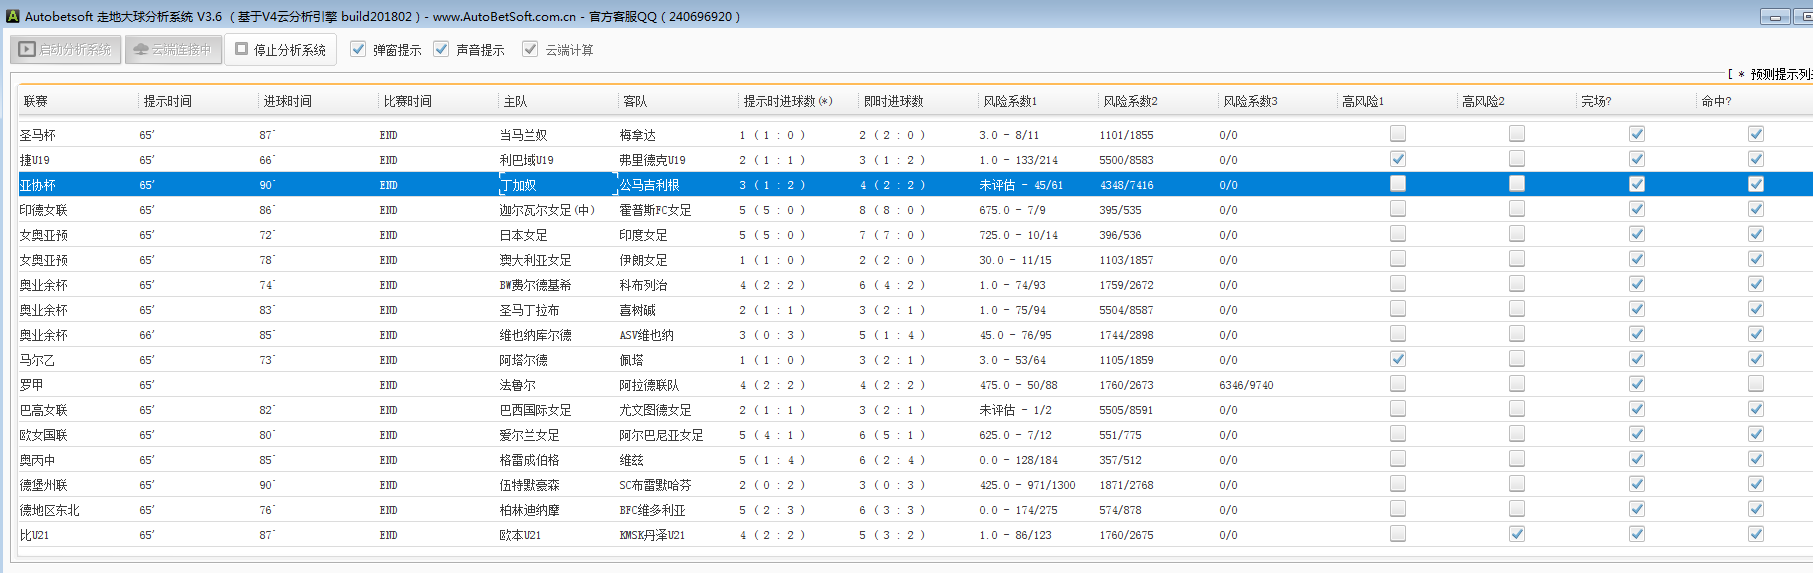Click the Autobetsoft app icon in title bar
This screenshot has width=1813, height=573.
click(12, 16)
